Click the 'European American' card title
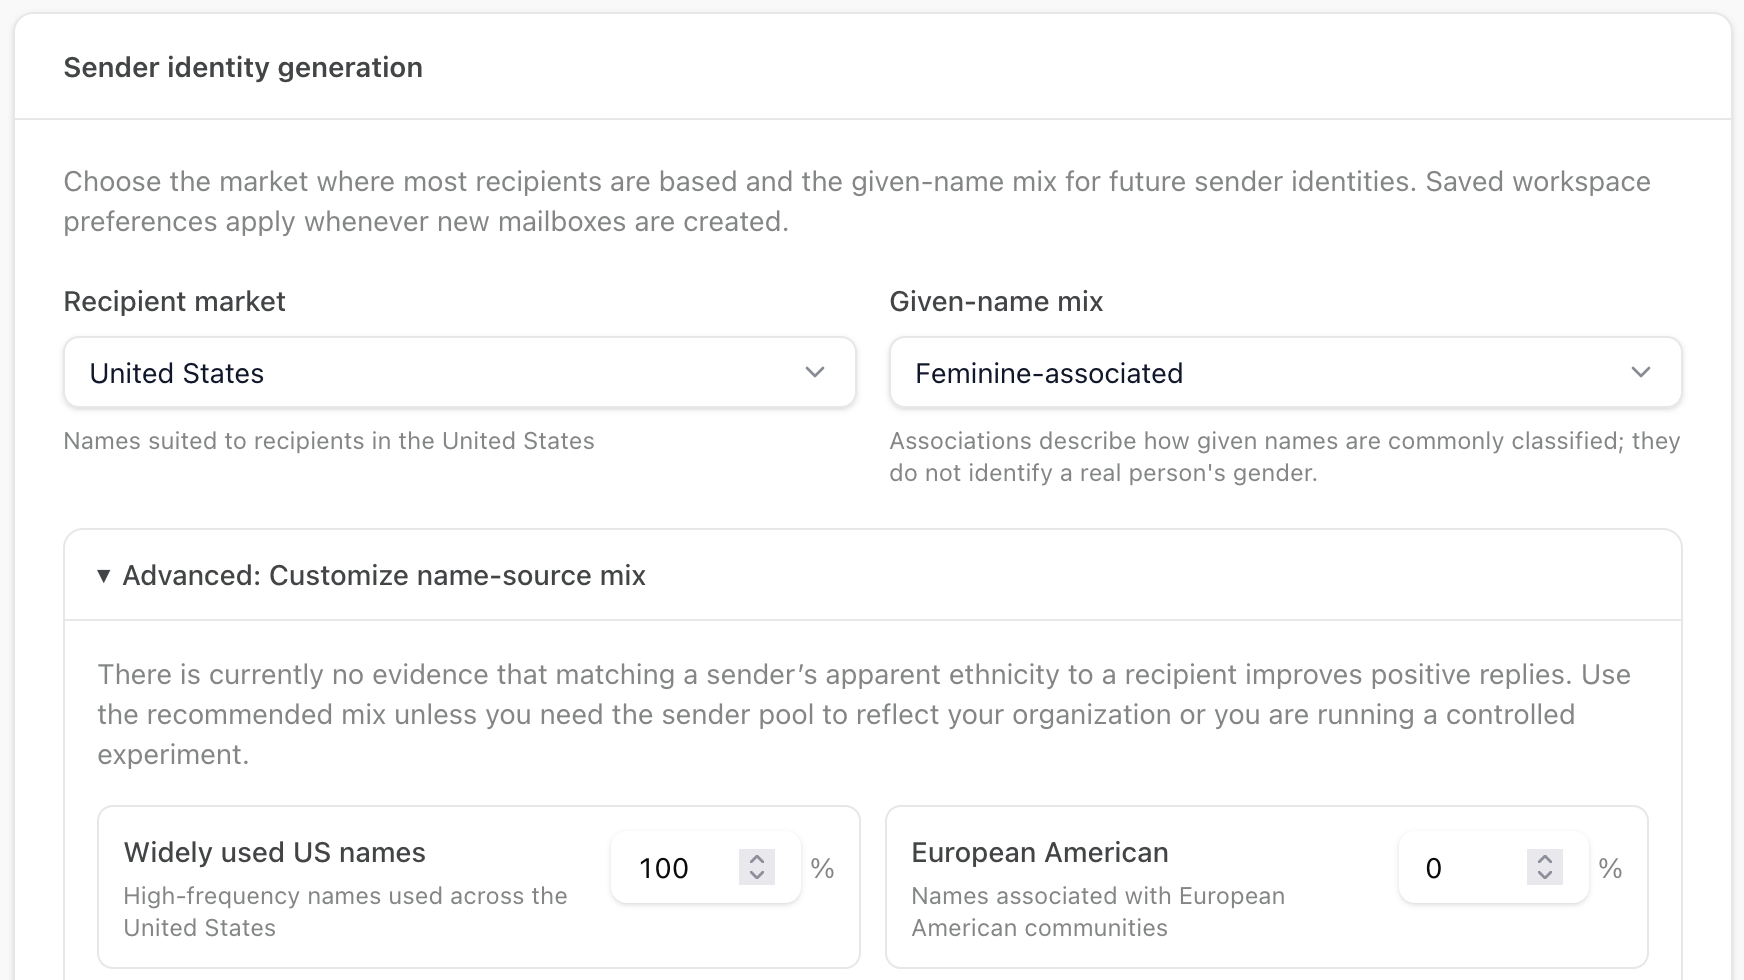1744x980 pixels. 1040,852
